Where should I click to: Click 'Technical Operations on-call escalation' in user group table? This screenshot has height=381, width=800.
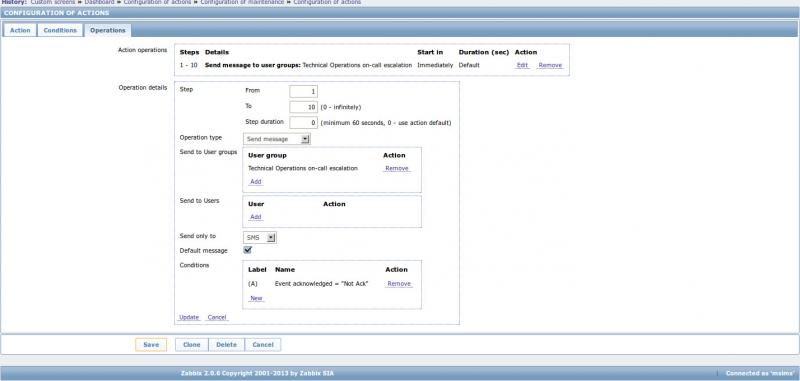click(x=303, y=168)
